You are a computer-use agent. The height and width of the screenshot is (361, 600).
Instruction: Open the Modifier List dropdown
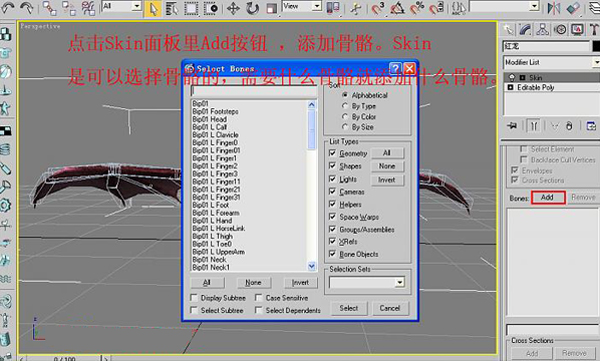pos(595,62)
